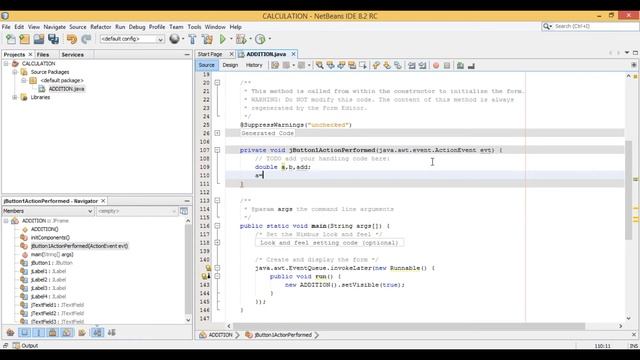640x360 pixels.
Task: Click the Comment icon in editor toolbar
Action: pos(460,65)
